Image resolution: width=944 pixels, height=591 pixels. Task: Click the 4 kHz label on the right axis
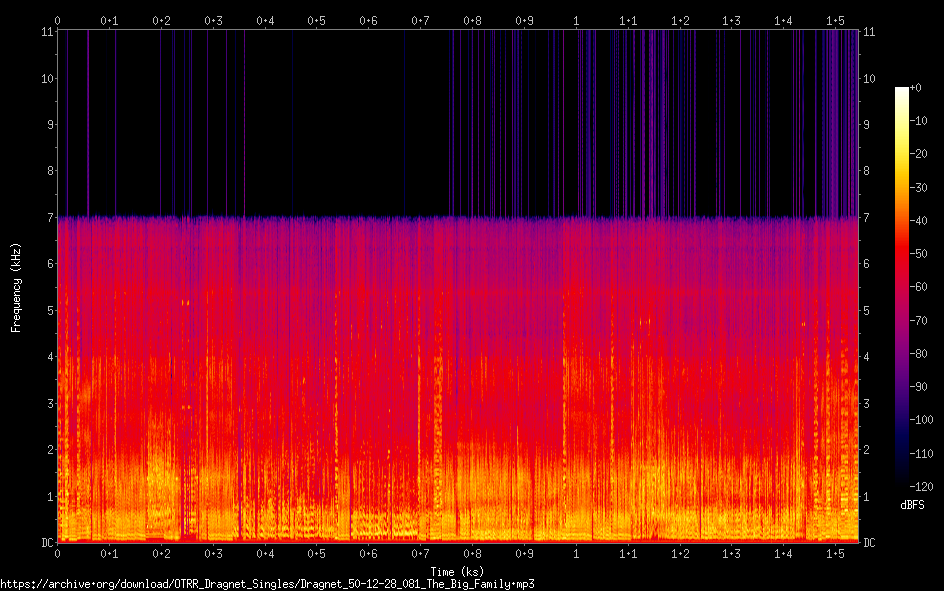click(x=867, y=357)
